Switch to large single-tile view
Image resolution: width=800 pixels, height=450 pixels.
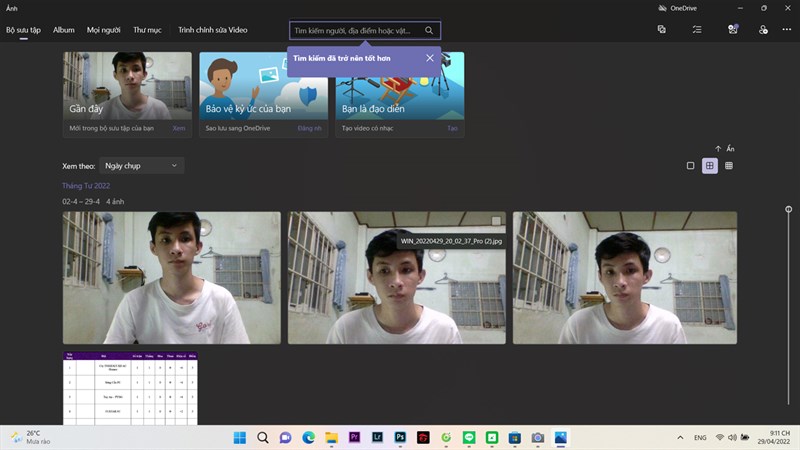(x=690, y=166)
